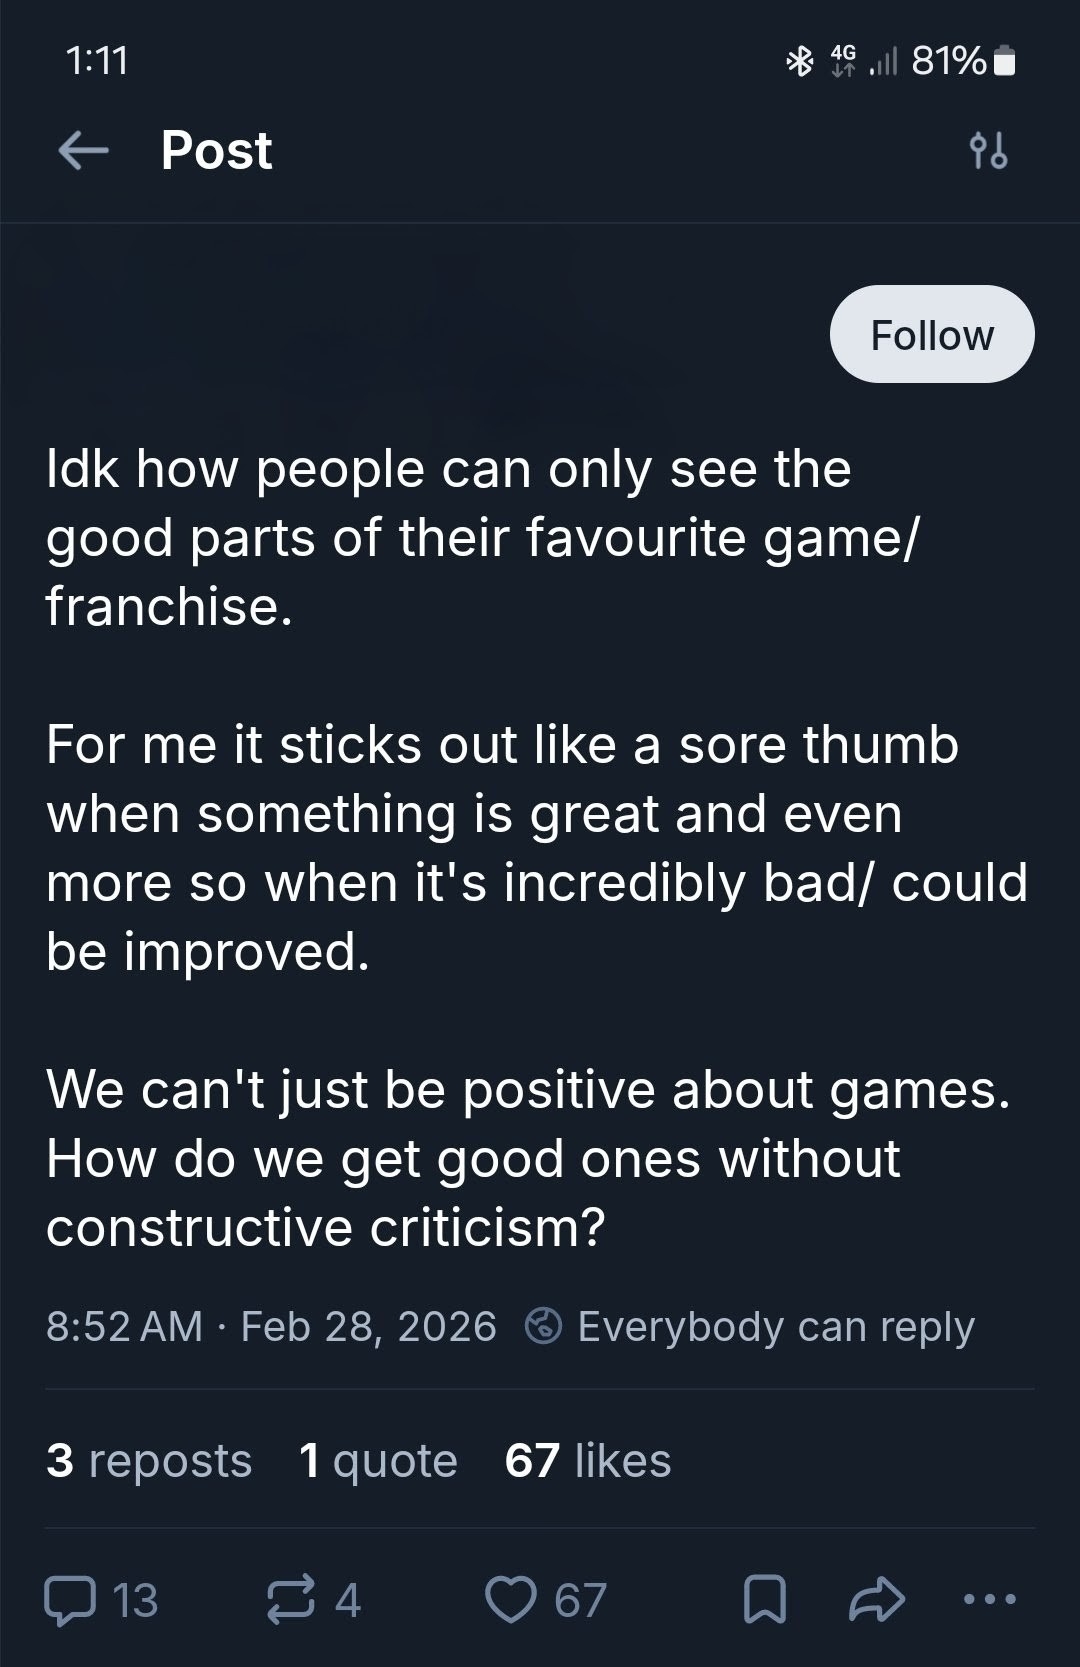Tap the globe reply-settings icon
This screenshot has width=1080, height=1667.
tap(543, 1327)
